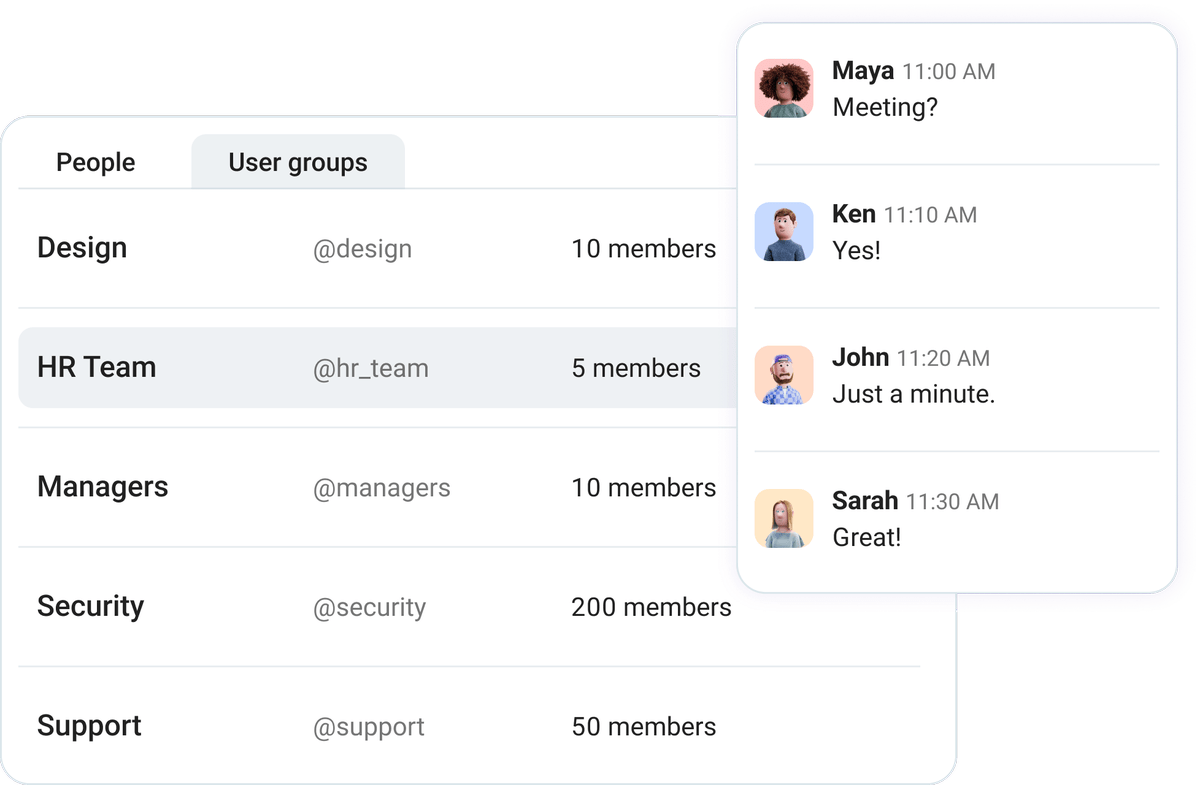Click Ken's profile avatar
This screenshot has height=785, width=1200.
[x=785, y=232]
